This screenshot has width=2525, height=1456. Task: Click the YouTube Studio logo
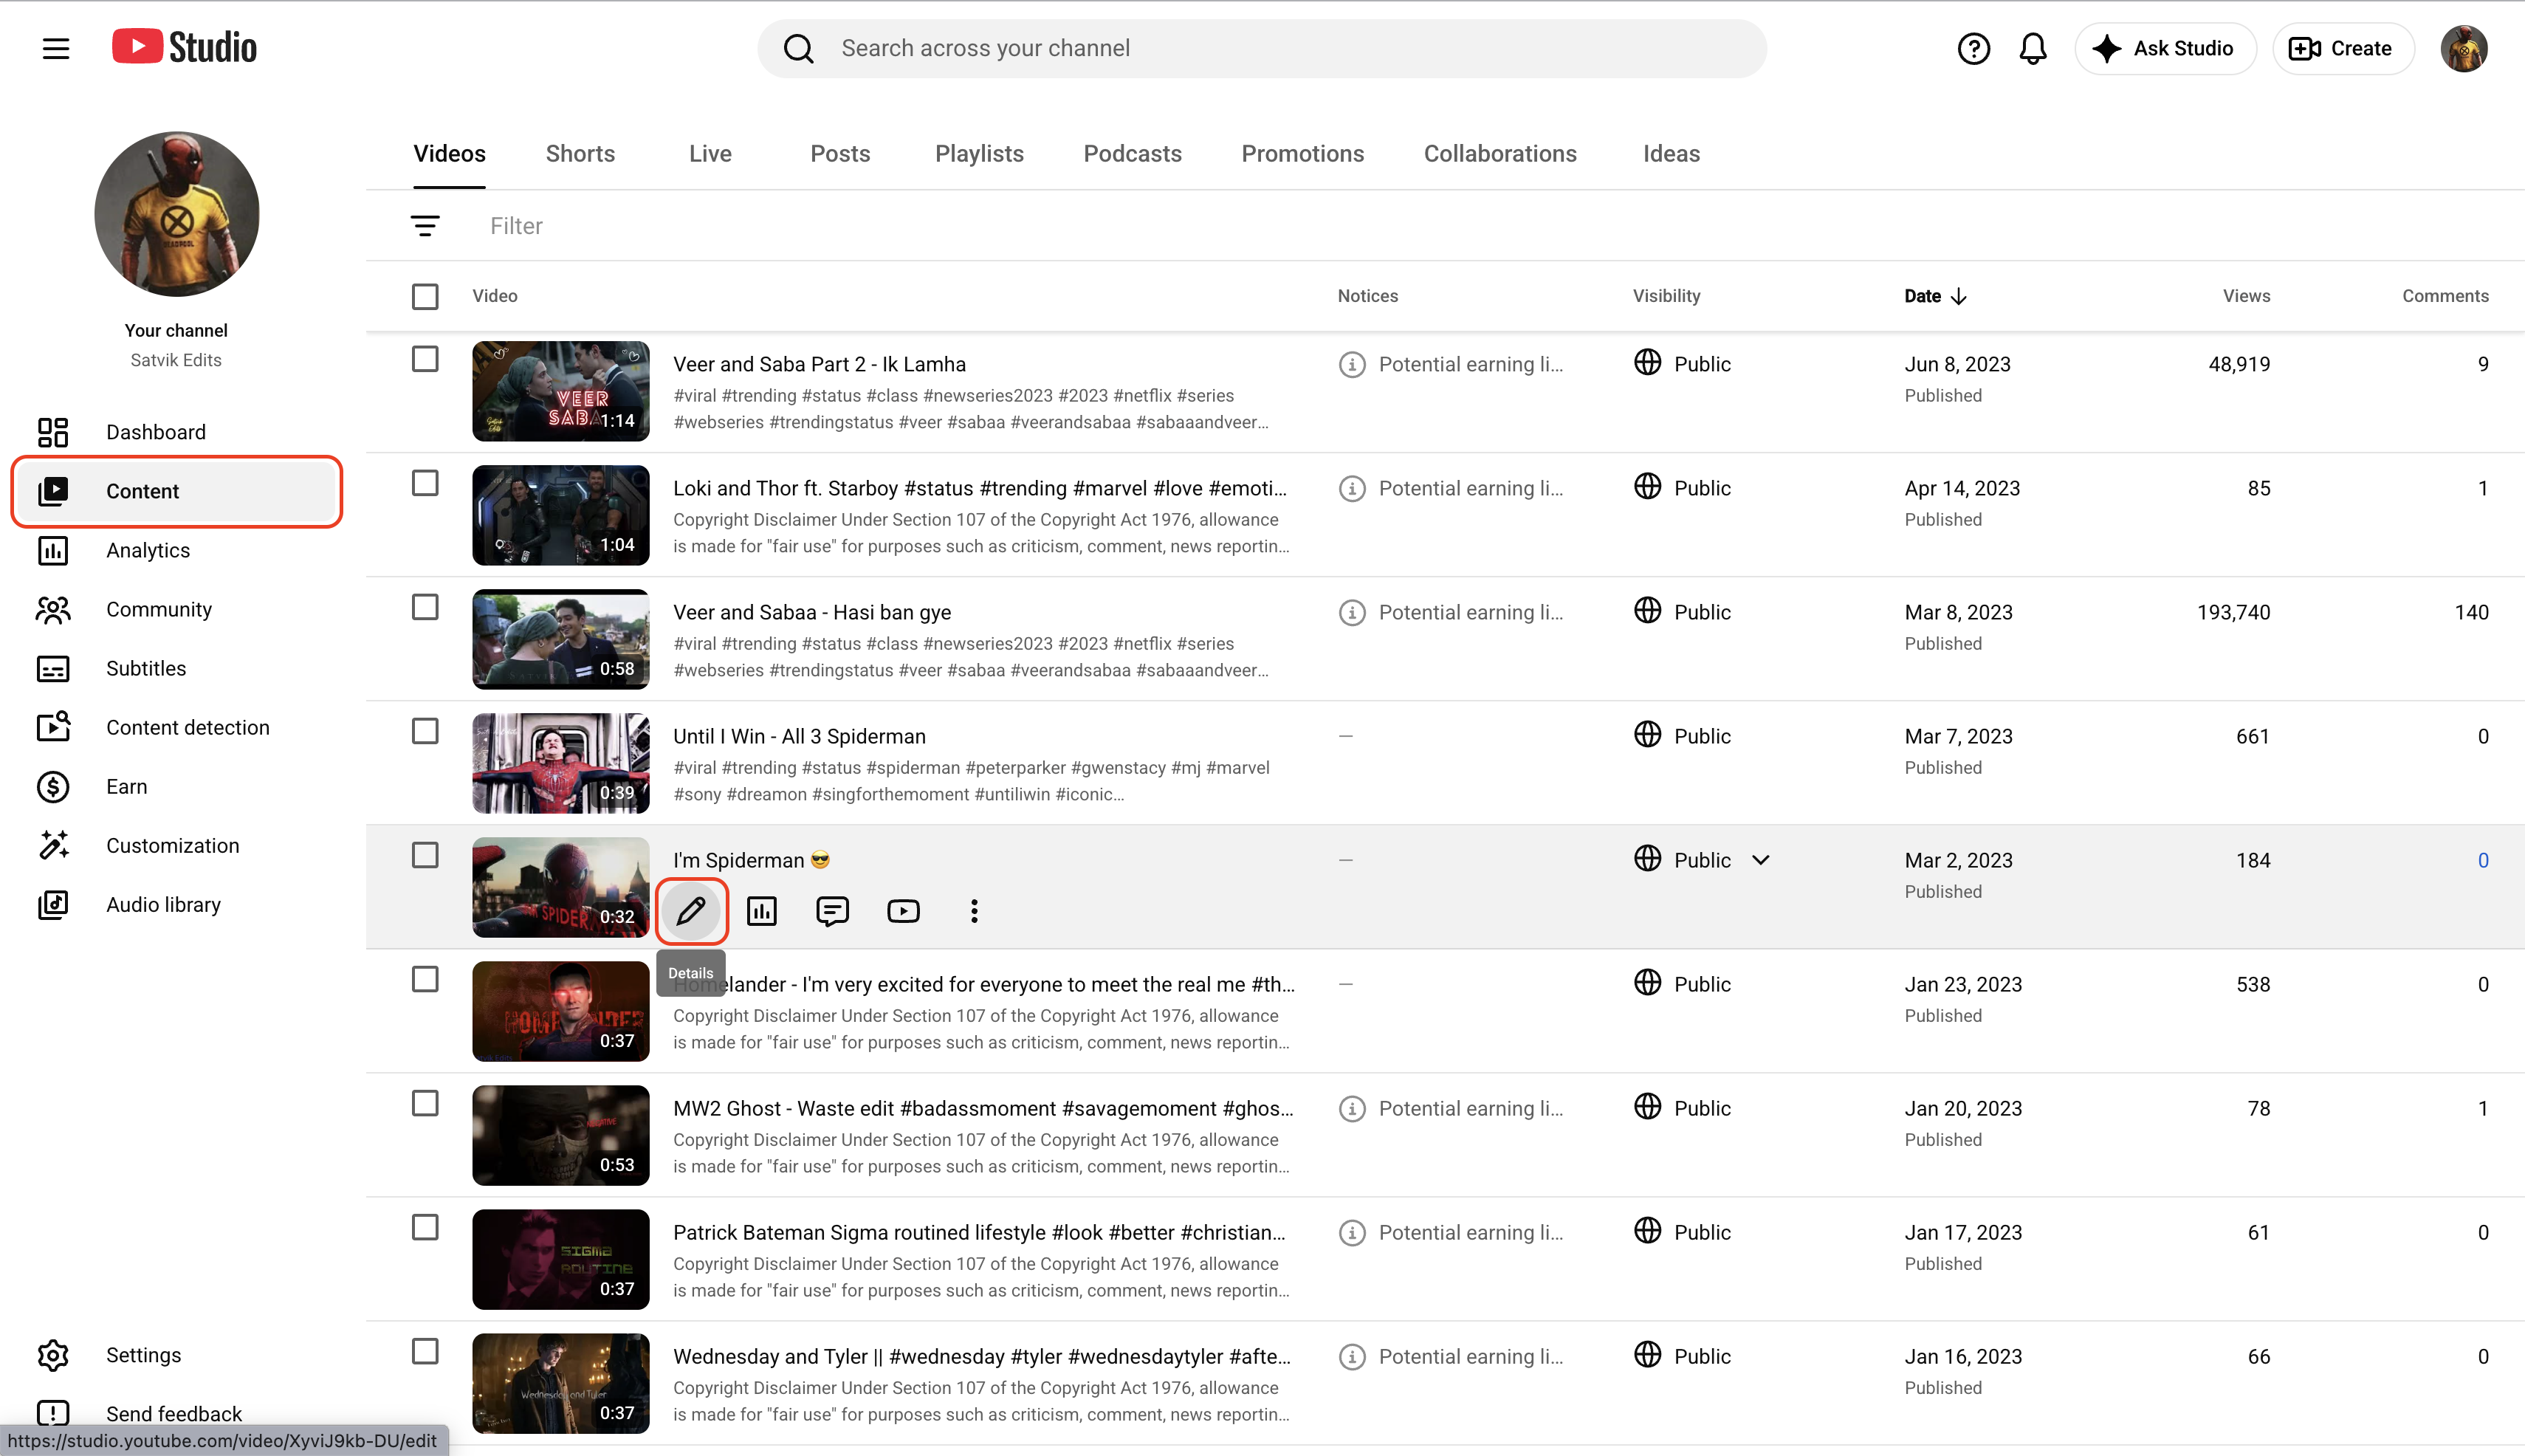click(184, 47)
